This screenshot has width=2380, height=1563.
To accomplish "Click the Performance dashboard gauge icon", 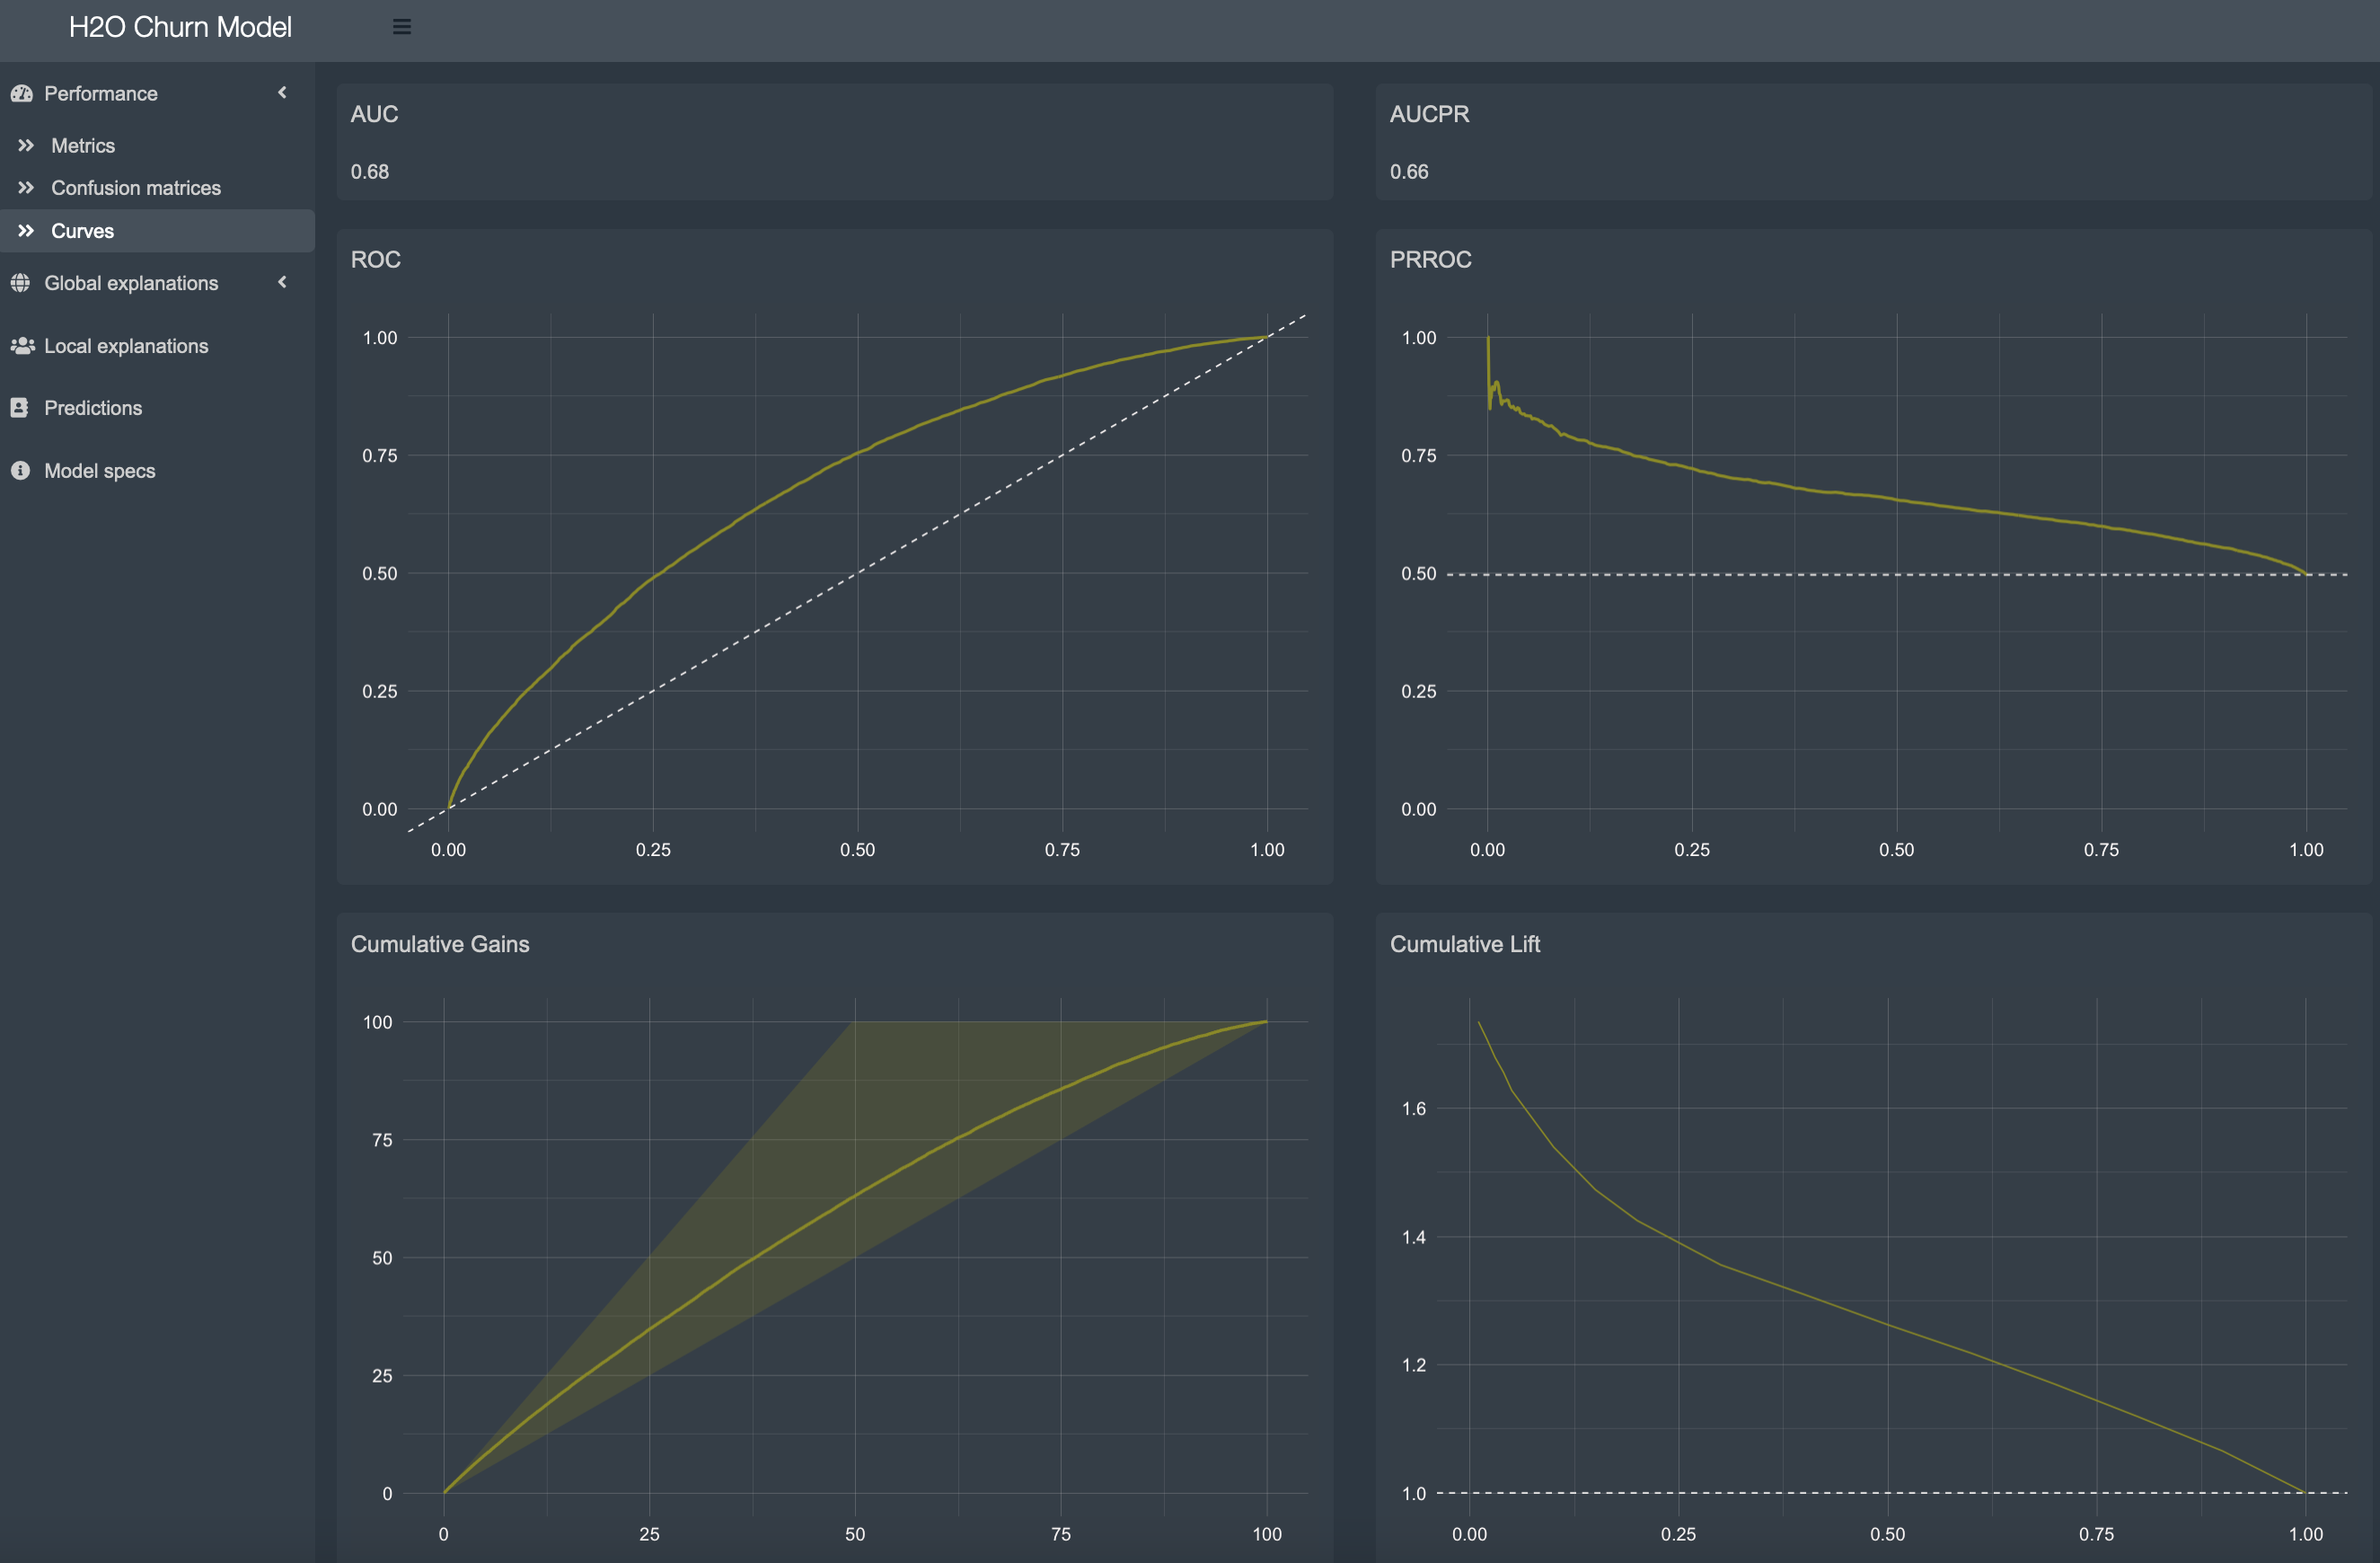I will (21, 93).
